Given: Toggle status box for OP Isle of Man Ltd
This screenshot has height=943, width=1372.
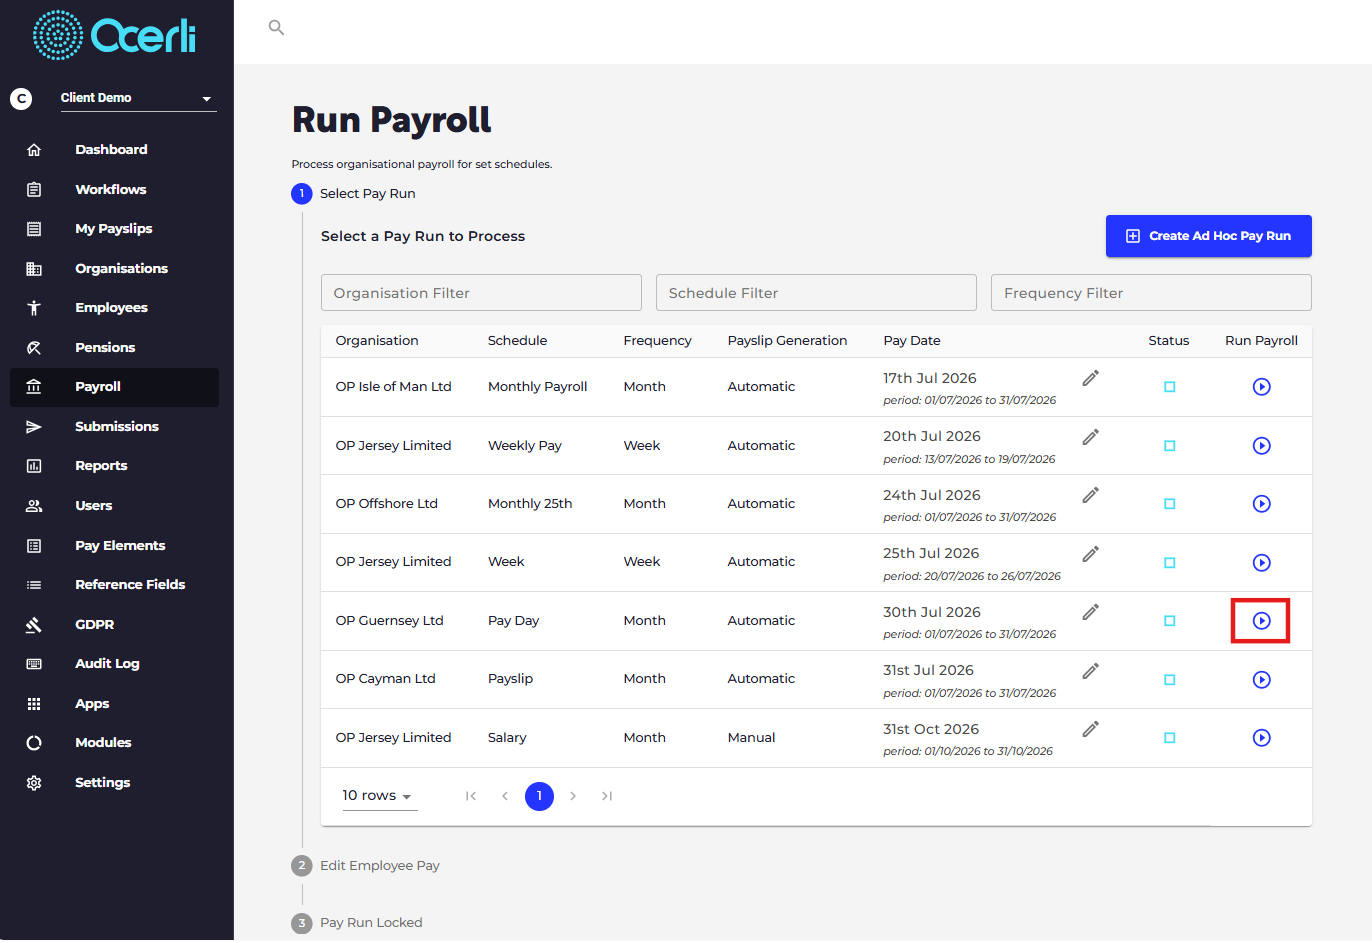Looking at the screenshot, I should pos(1169,387).
